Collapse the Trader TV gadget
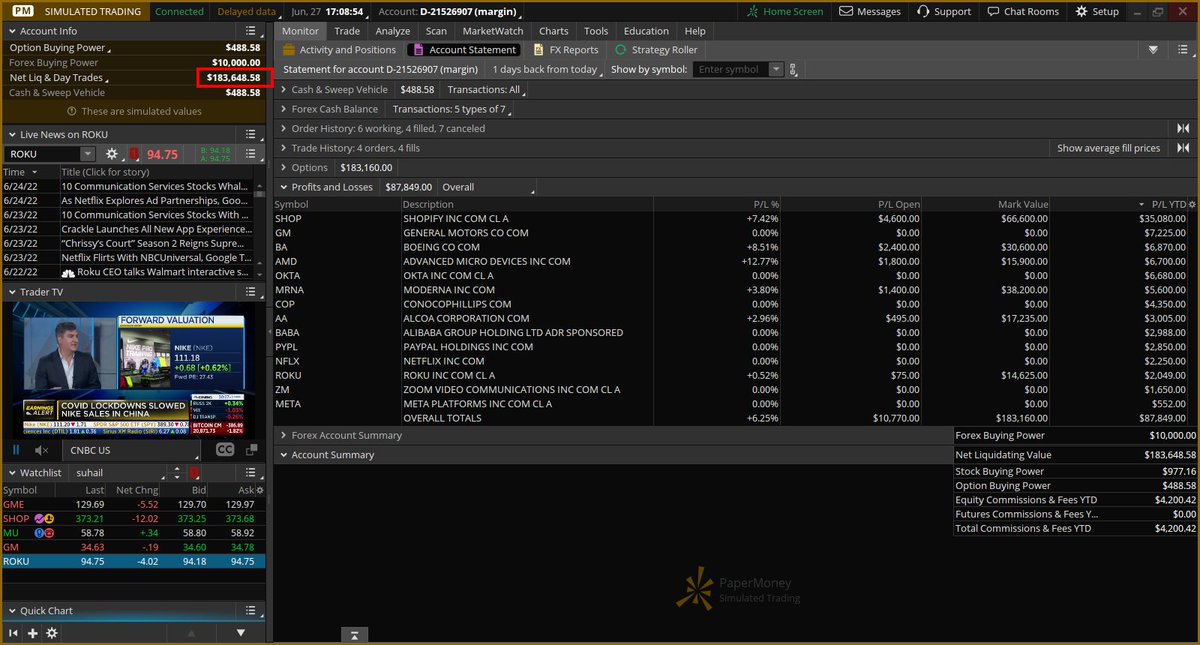The width and height of the screenshot is (1200, 645). click(x=12, y=292)
